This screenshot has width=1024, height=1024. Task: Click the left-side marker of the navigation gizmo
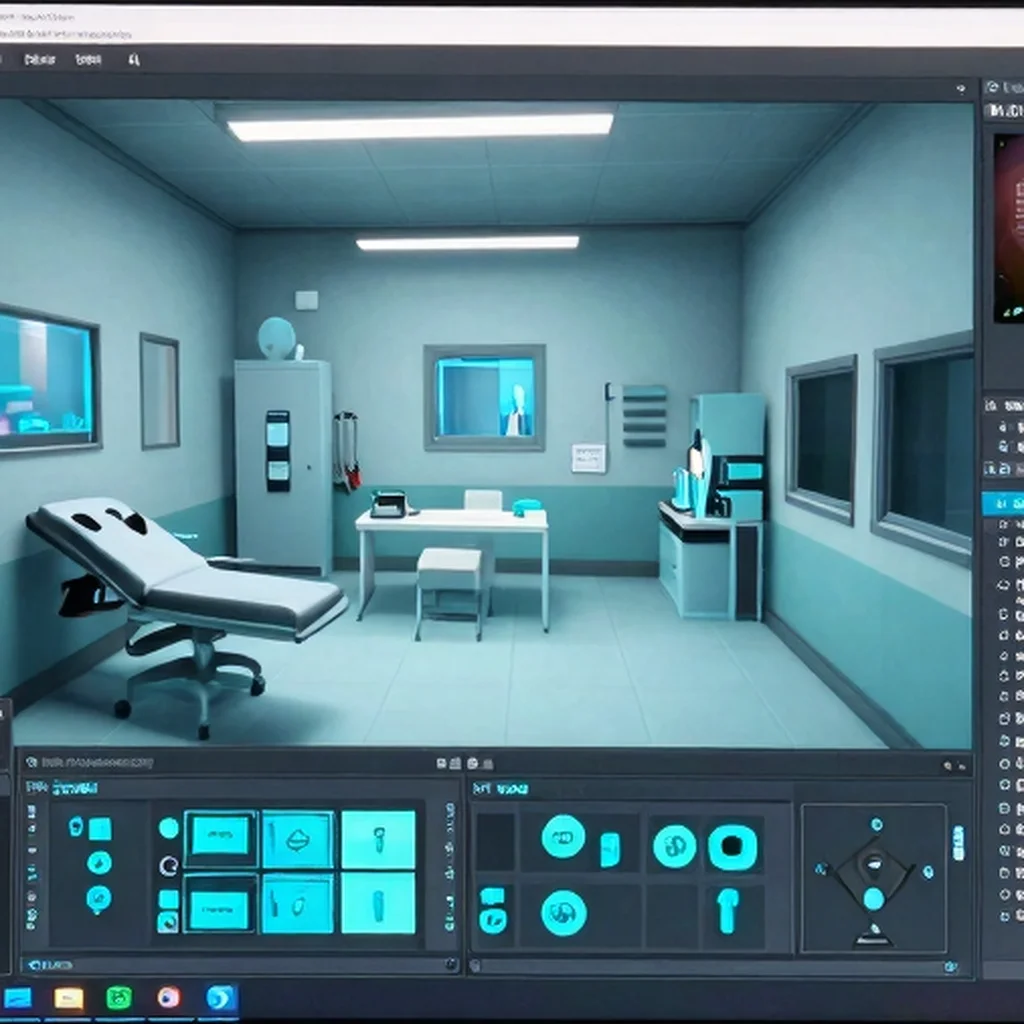click(x=821, y=869)
